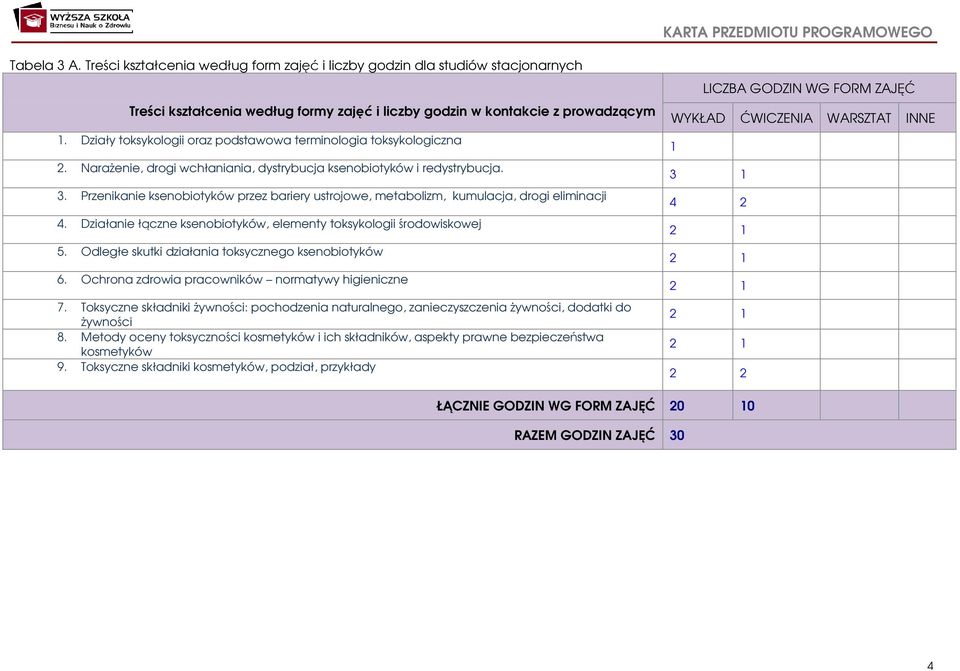Click ĆWICZENIA value 1 for Odległe skutki row
This screenshot has width=960, height=671.
[x=743, y=258]
